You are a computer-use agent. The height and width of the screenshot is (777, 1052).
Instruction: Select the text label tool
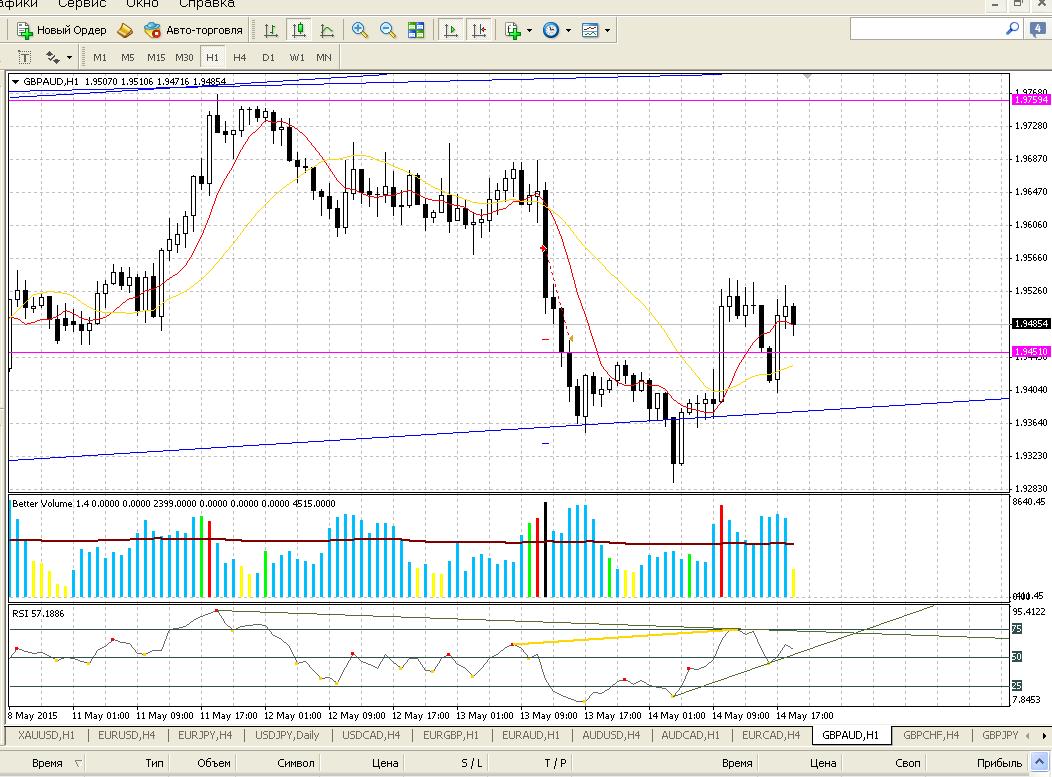(25, 58)
